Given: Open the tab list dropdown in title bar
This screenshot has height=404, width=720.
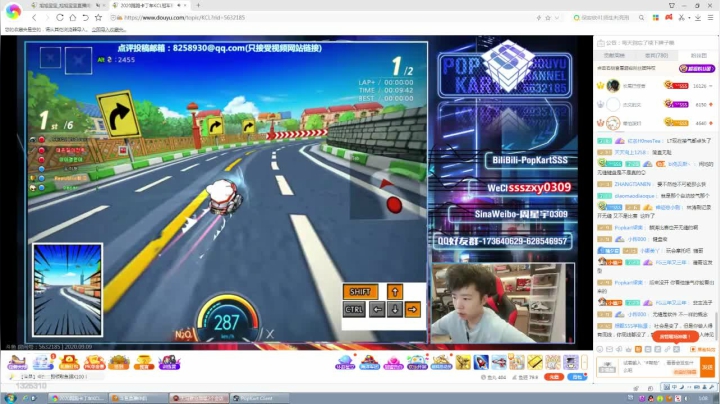Looking at the screenshot, I should [672, 6].
